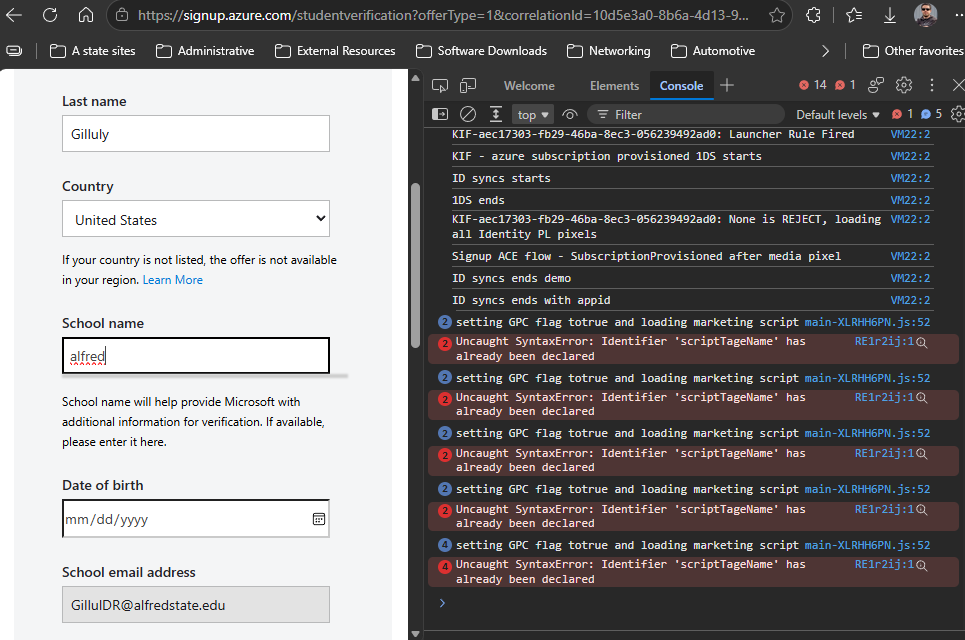Open Console settings gear at toolbar end
This screenshot has height=640, width=965.
[x=957, y=114]
